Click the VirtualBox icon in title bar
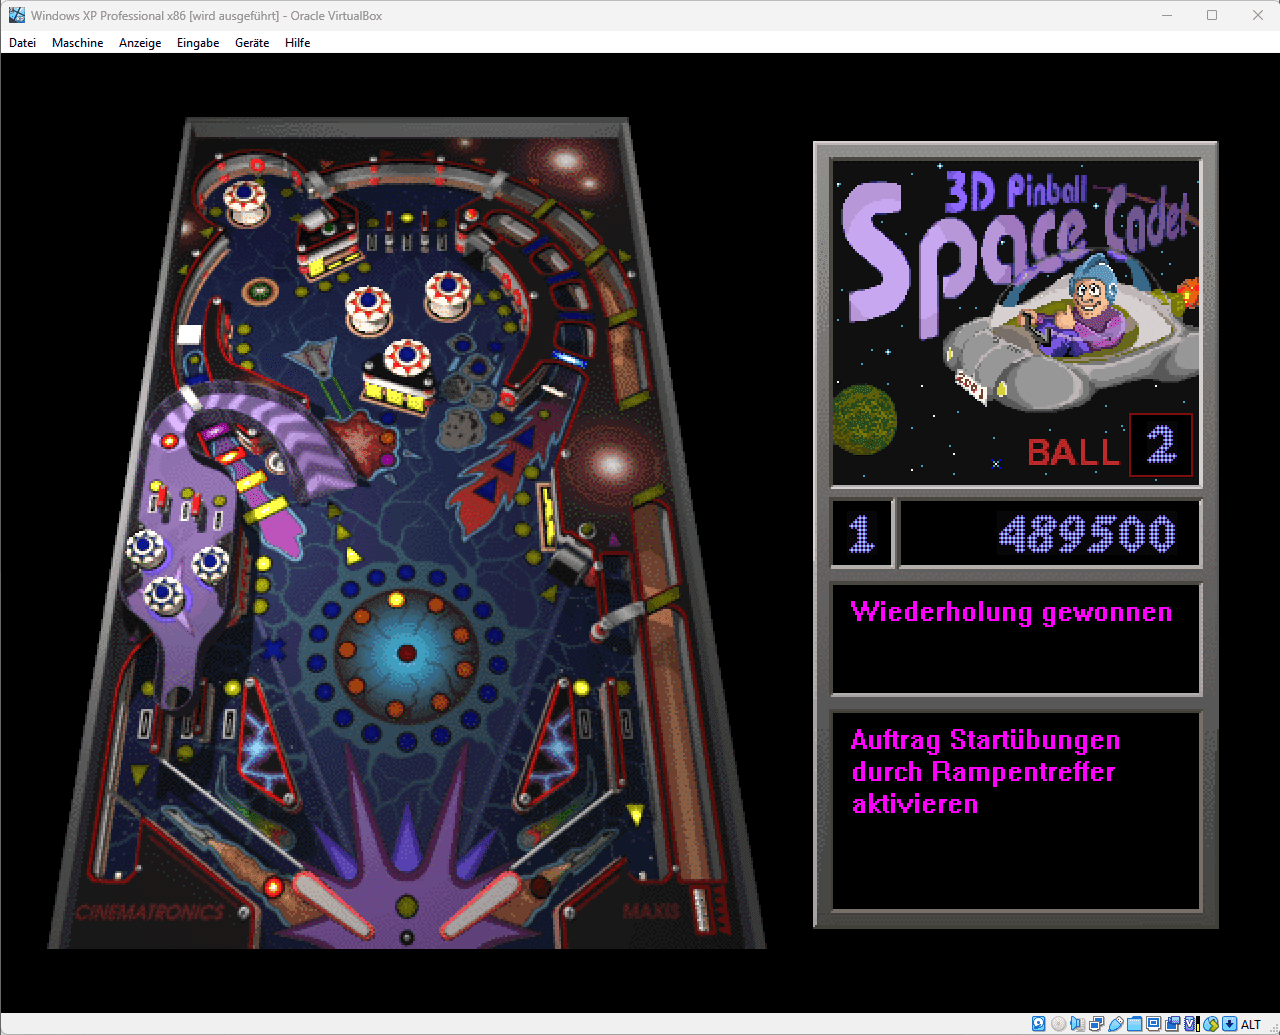This screenshot has height=1035, width=1280. [17, 15]
